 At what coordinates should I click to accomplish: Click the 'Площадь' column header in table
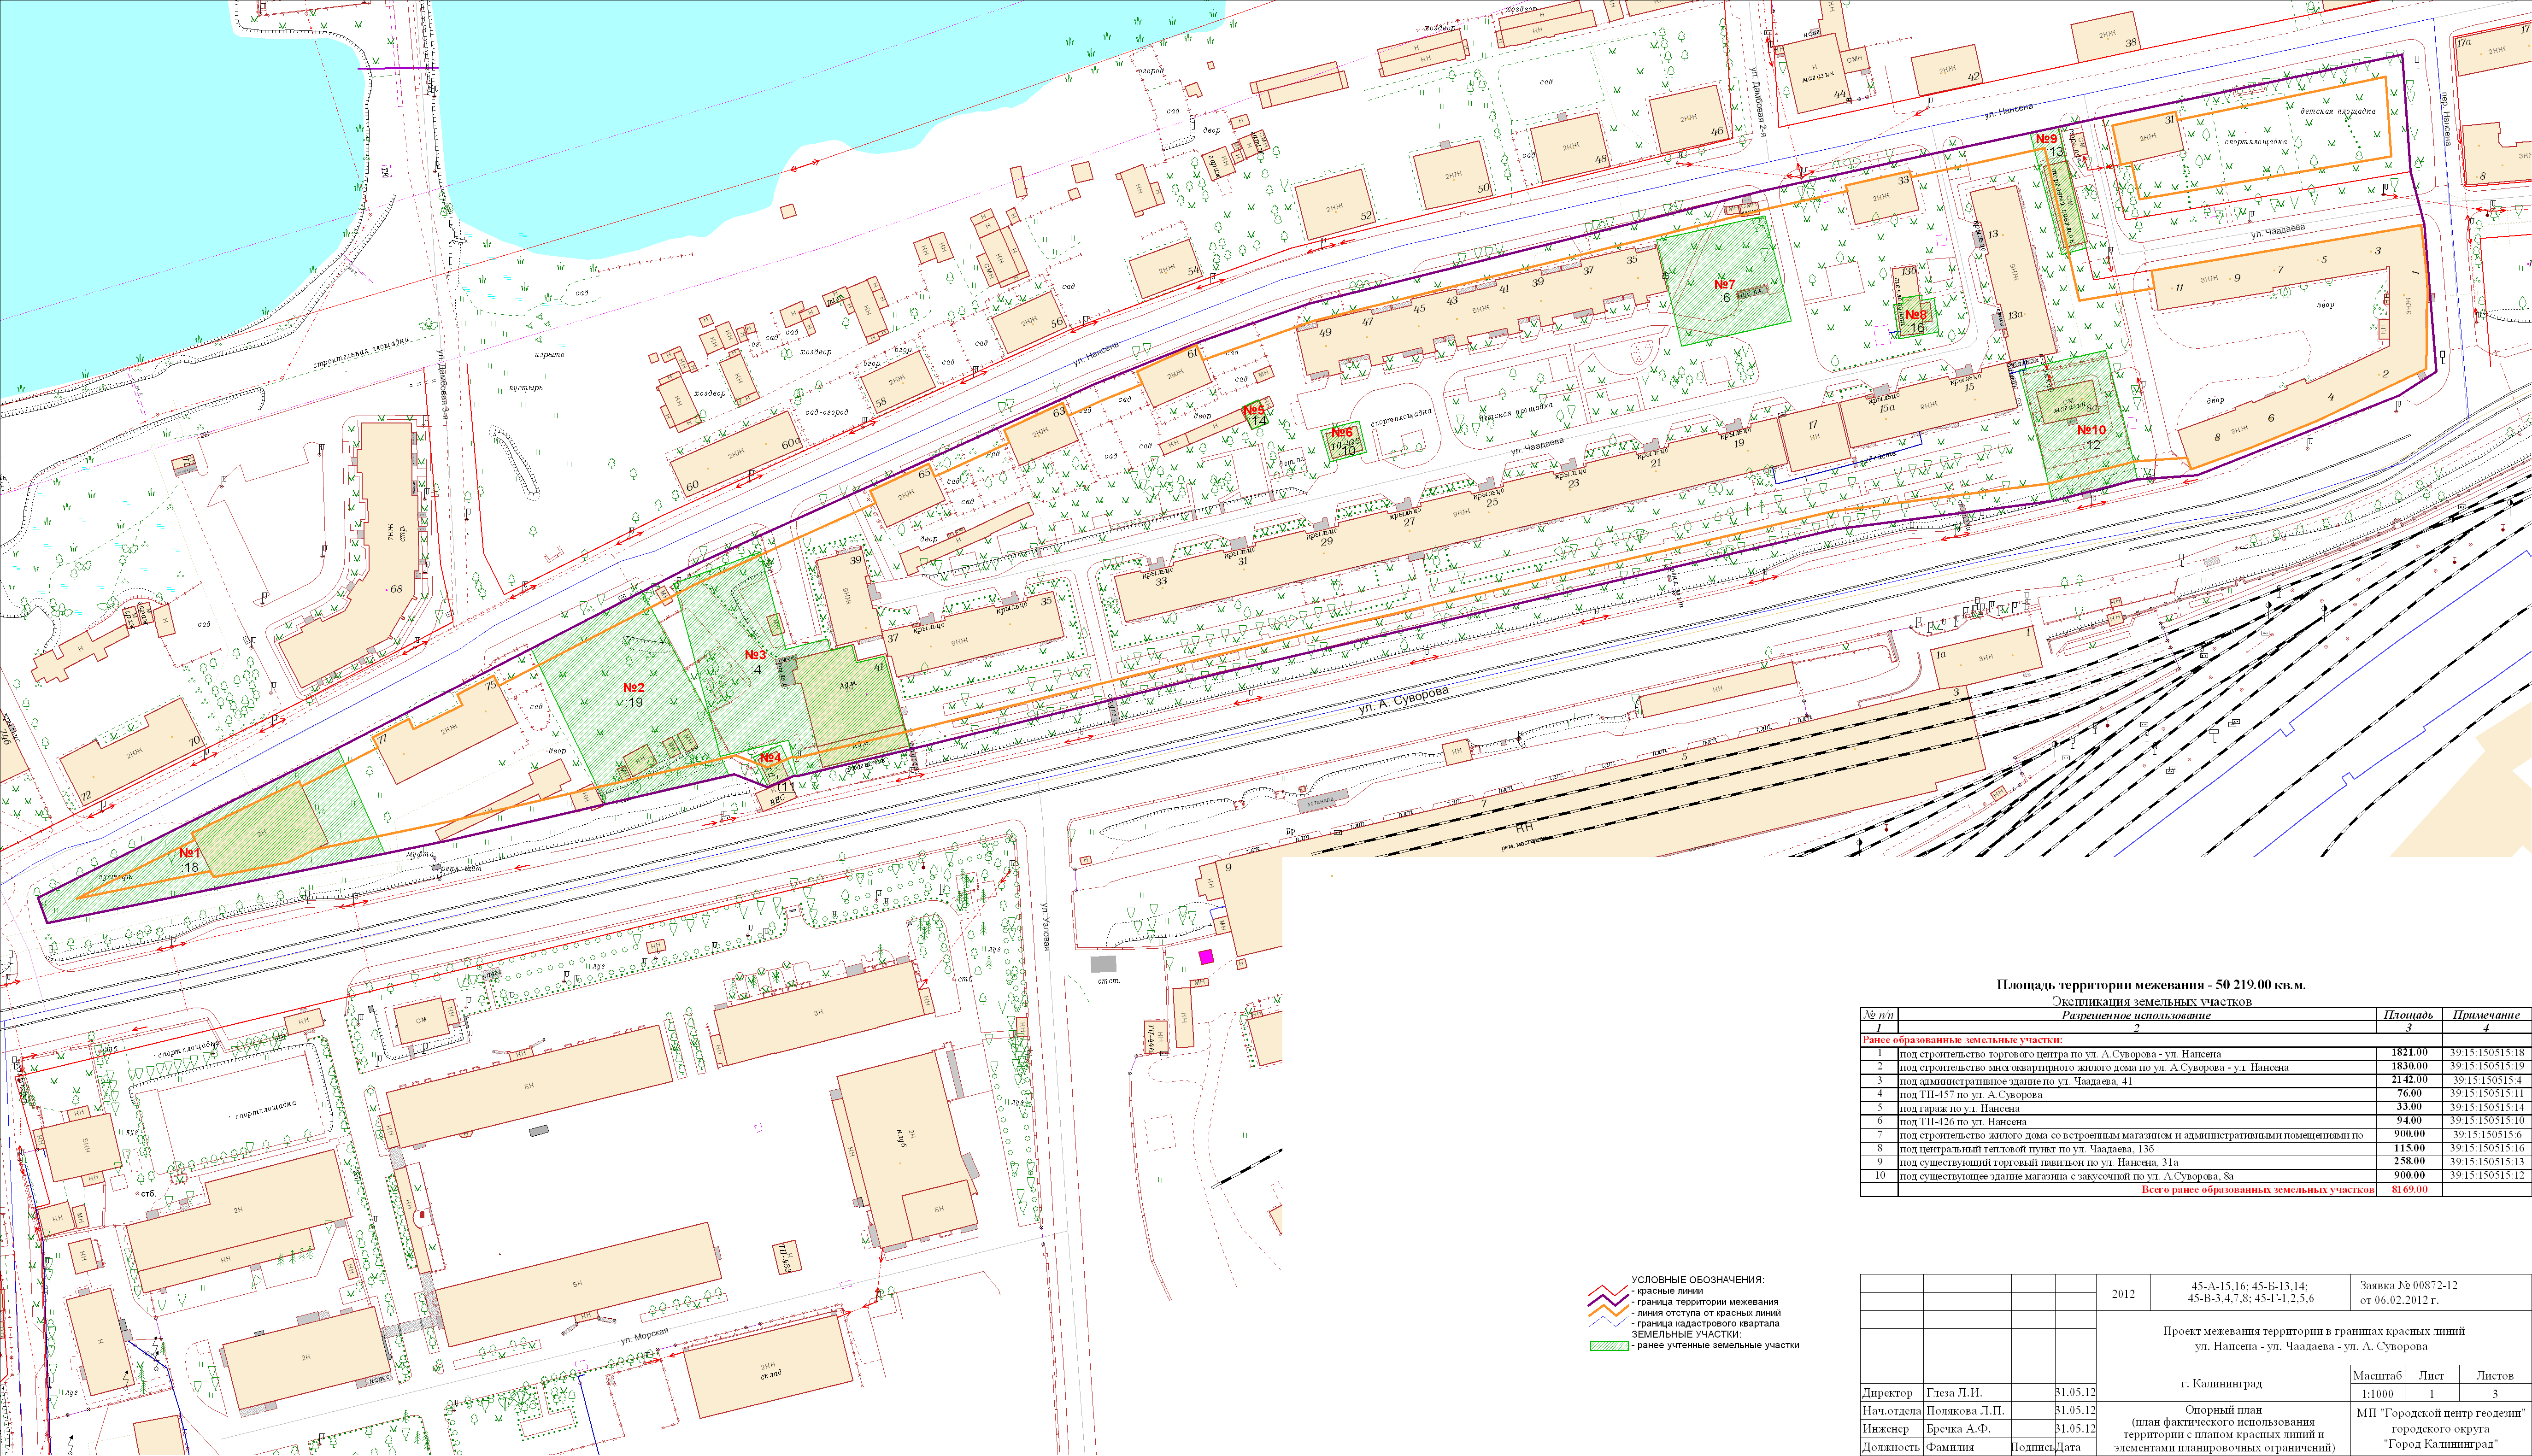pos(2408,1015)
